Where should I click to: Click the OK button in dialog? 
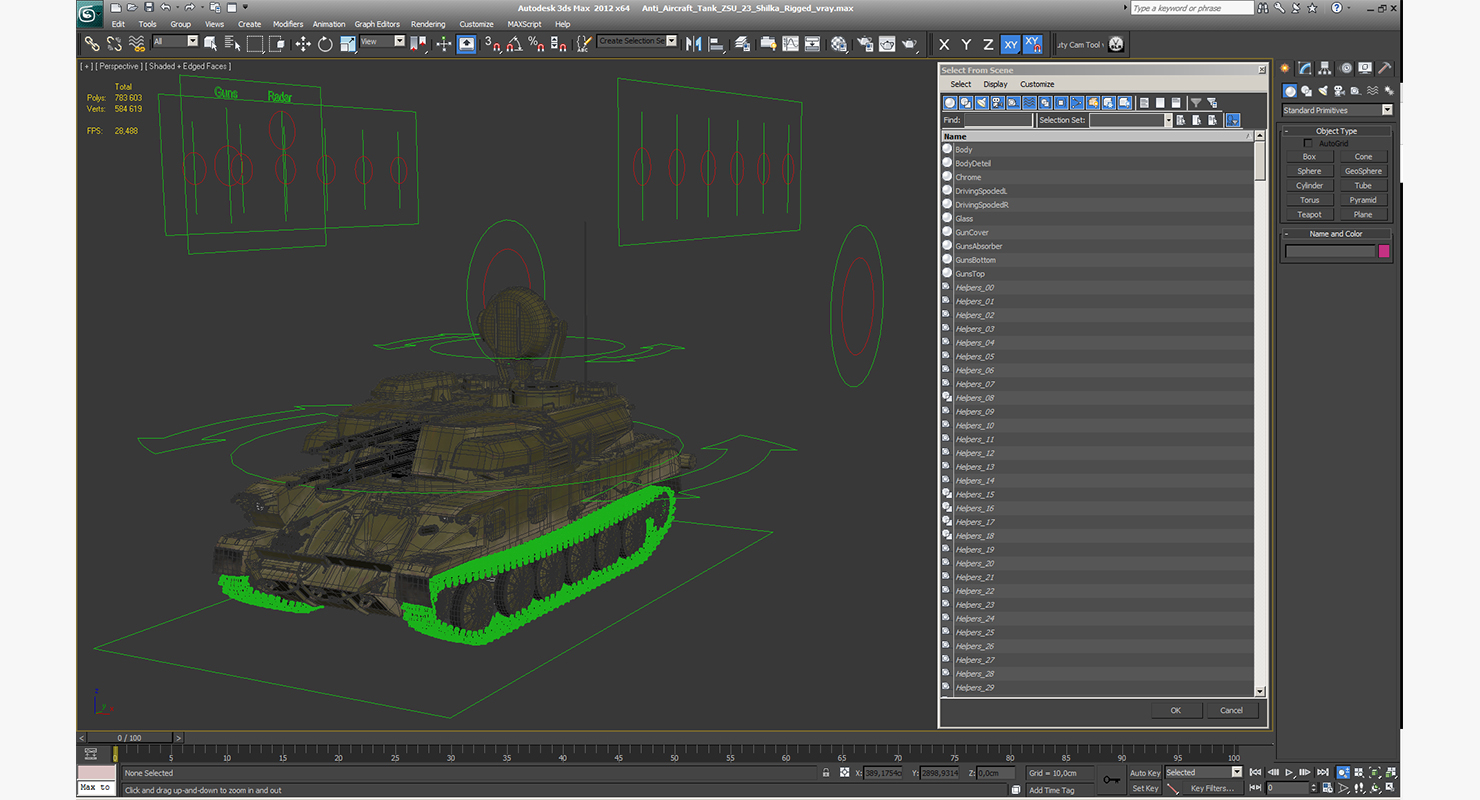click(x=1175, y=710)
